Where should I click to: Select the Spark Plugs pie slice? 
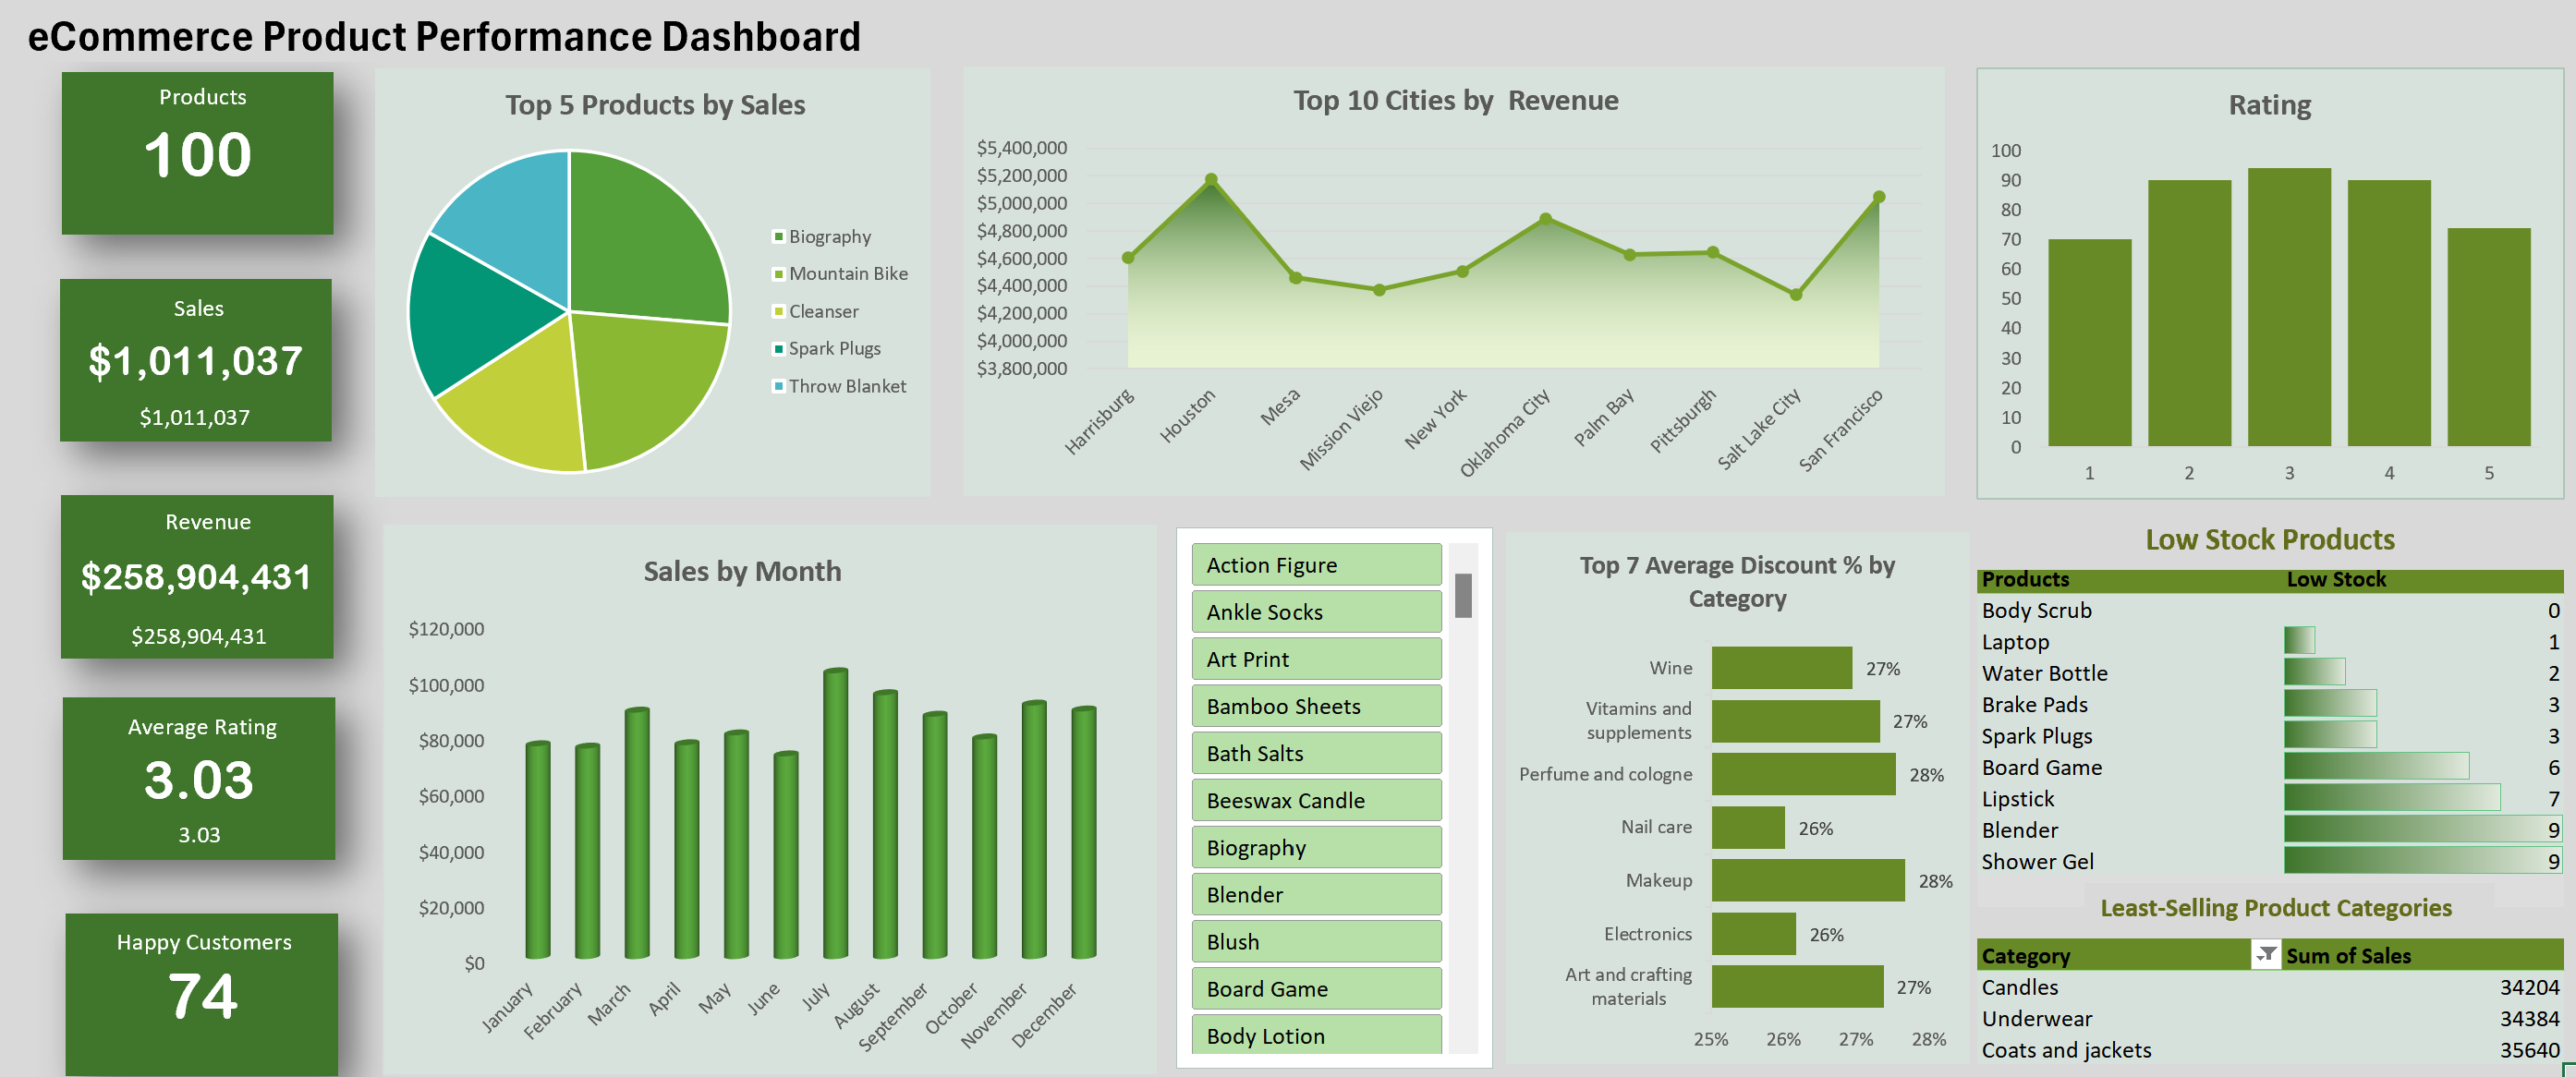point(475,315)
